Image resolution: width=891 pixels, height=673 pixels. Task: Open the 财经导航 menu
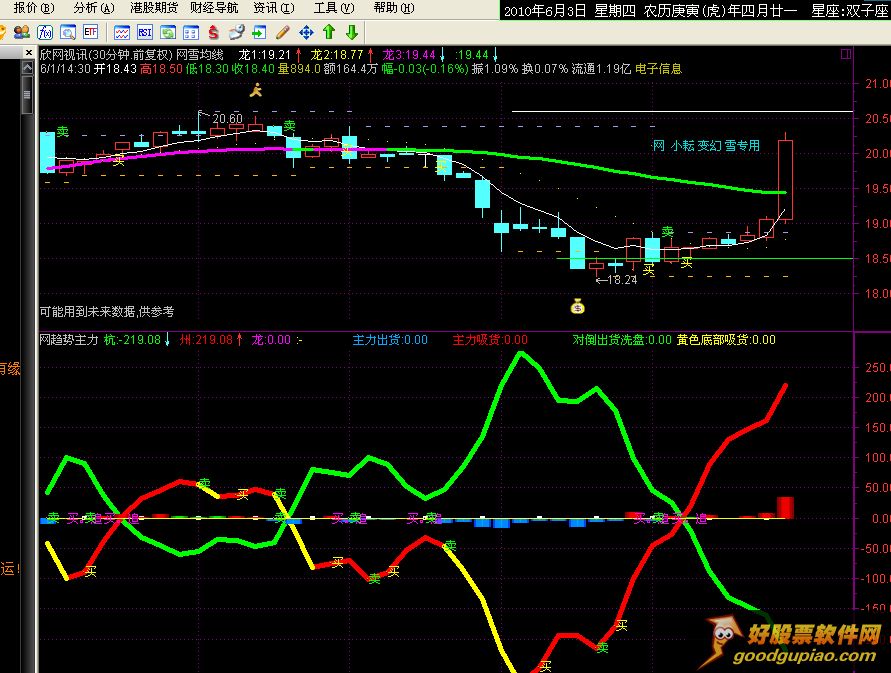(x=214, y=8)
